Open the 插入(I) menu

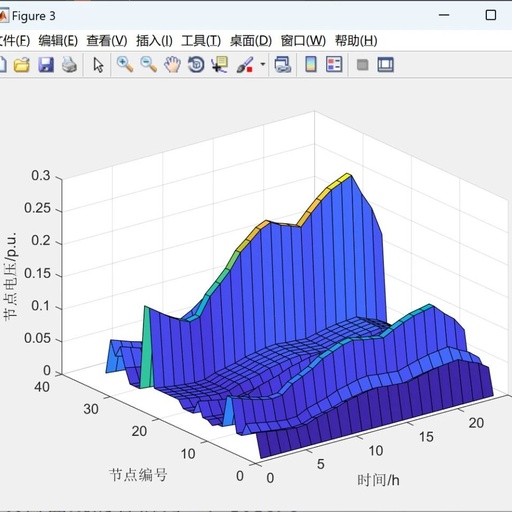[154, 41]
